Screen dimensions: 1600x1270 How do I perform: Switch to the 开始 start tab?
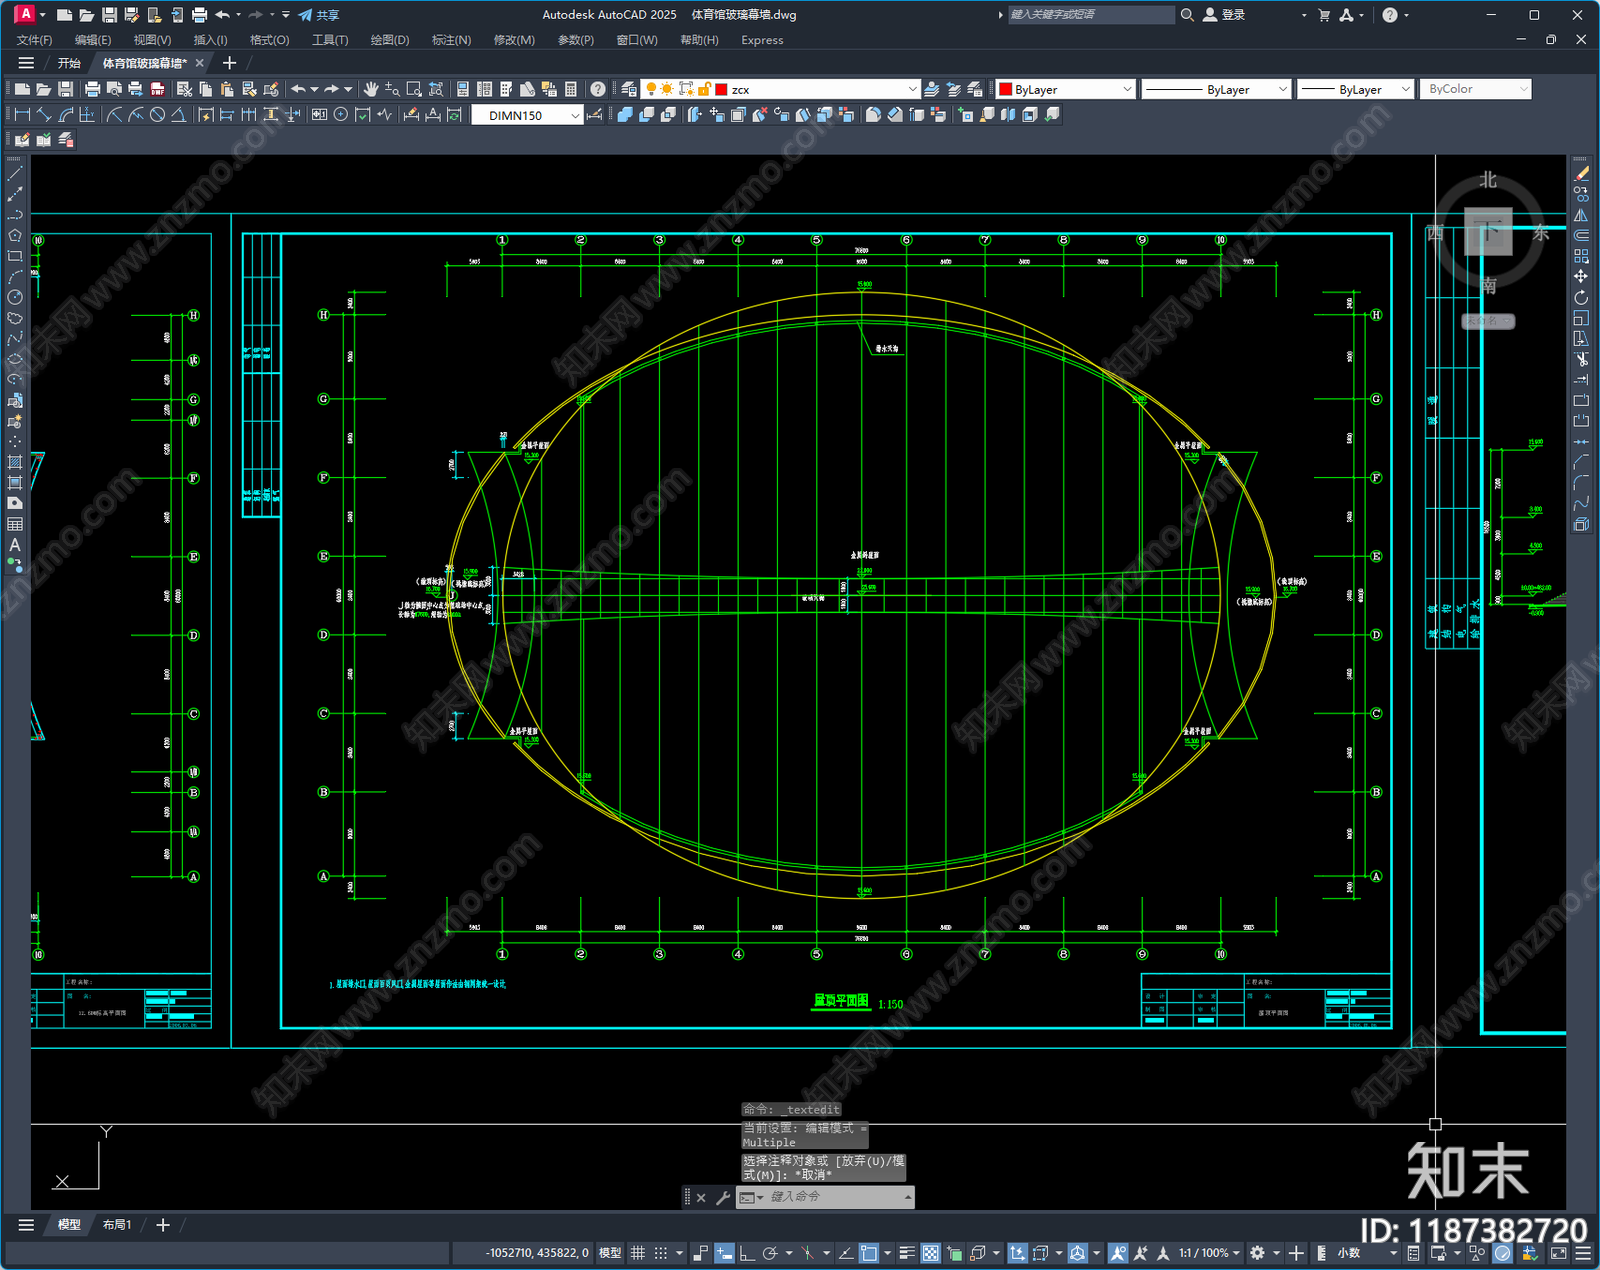click(x=69, y=63)
